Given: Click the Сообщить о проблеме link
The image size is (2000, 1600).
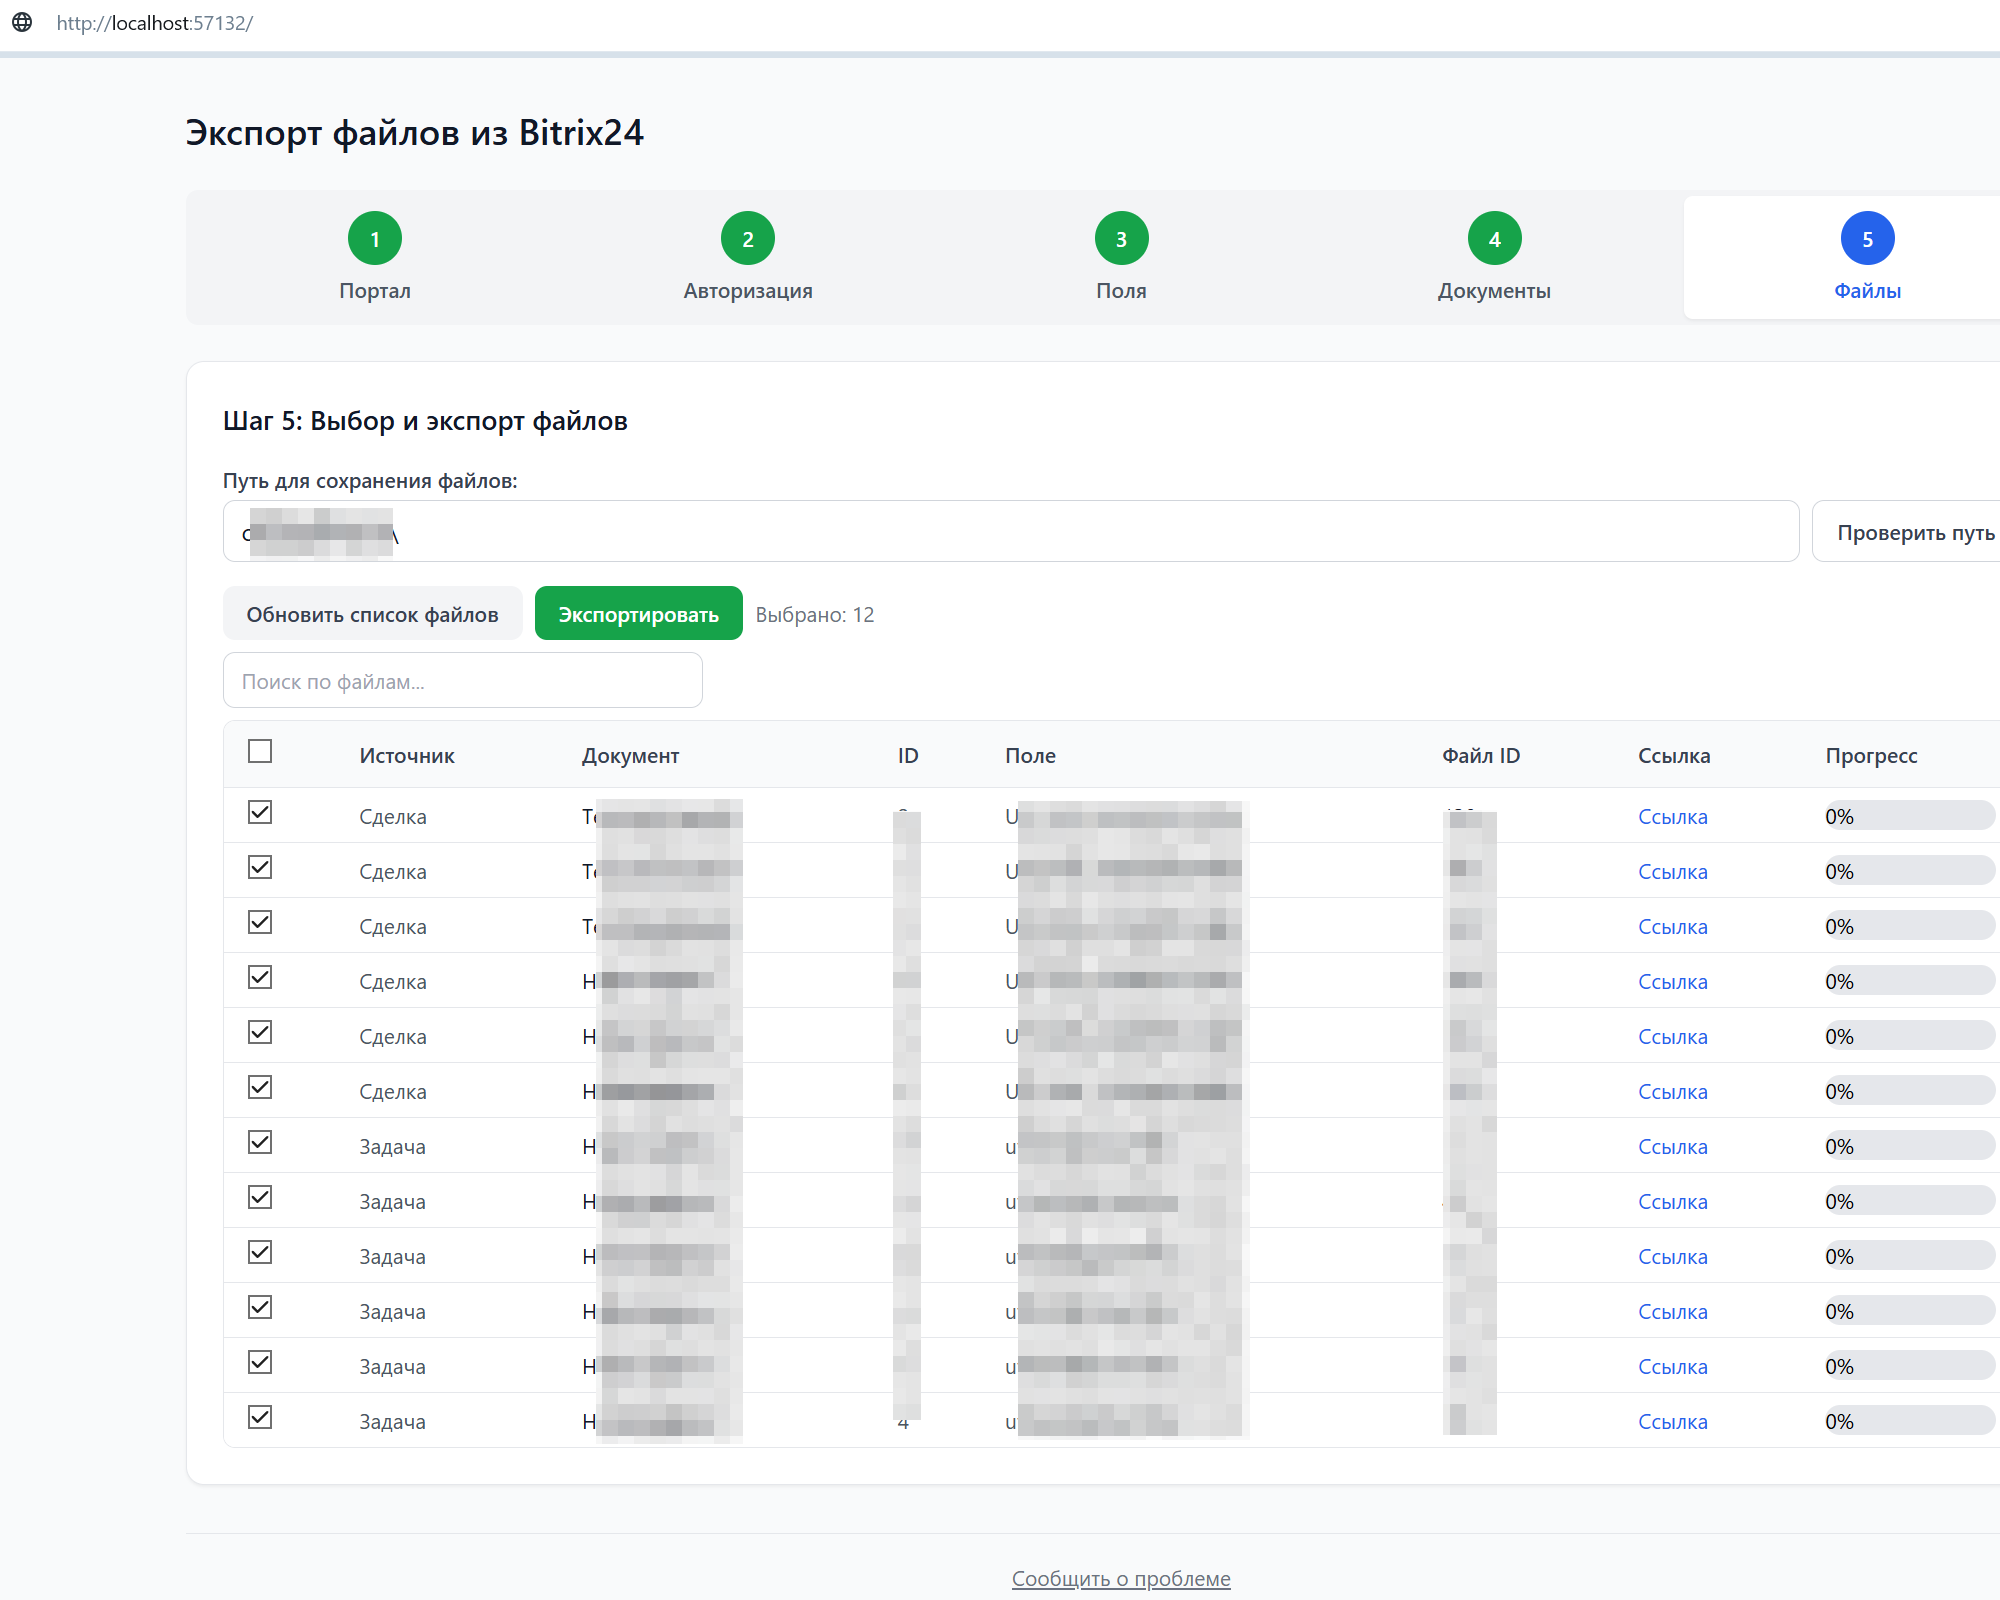Looking at the screenshot, I should pos(1121,1578).
